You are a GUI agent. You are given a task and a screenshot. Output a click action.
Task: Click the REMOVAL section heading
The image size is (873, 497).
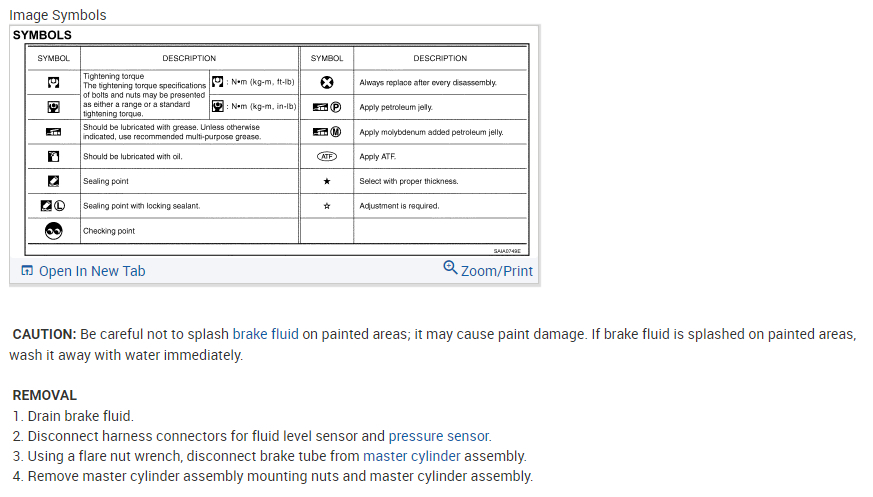pyautogui.click(x=44, y=395)
